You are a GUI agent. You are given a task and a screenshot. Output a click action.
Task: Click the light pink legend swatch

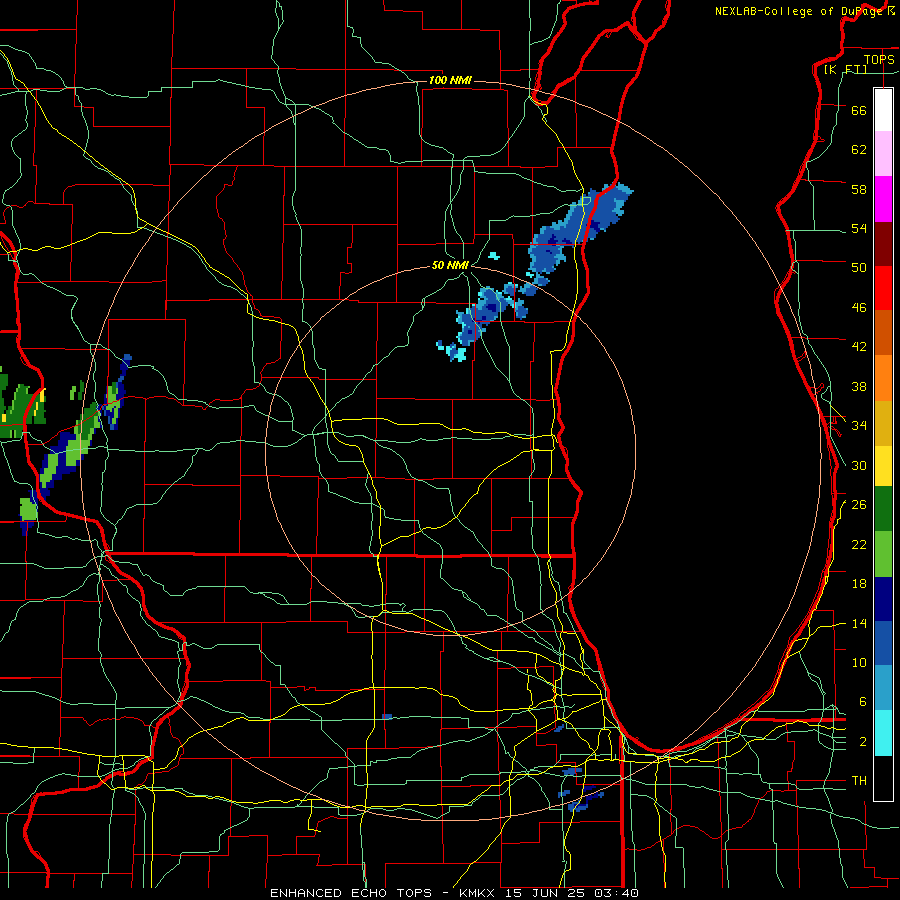(883, 154)
